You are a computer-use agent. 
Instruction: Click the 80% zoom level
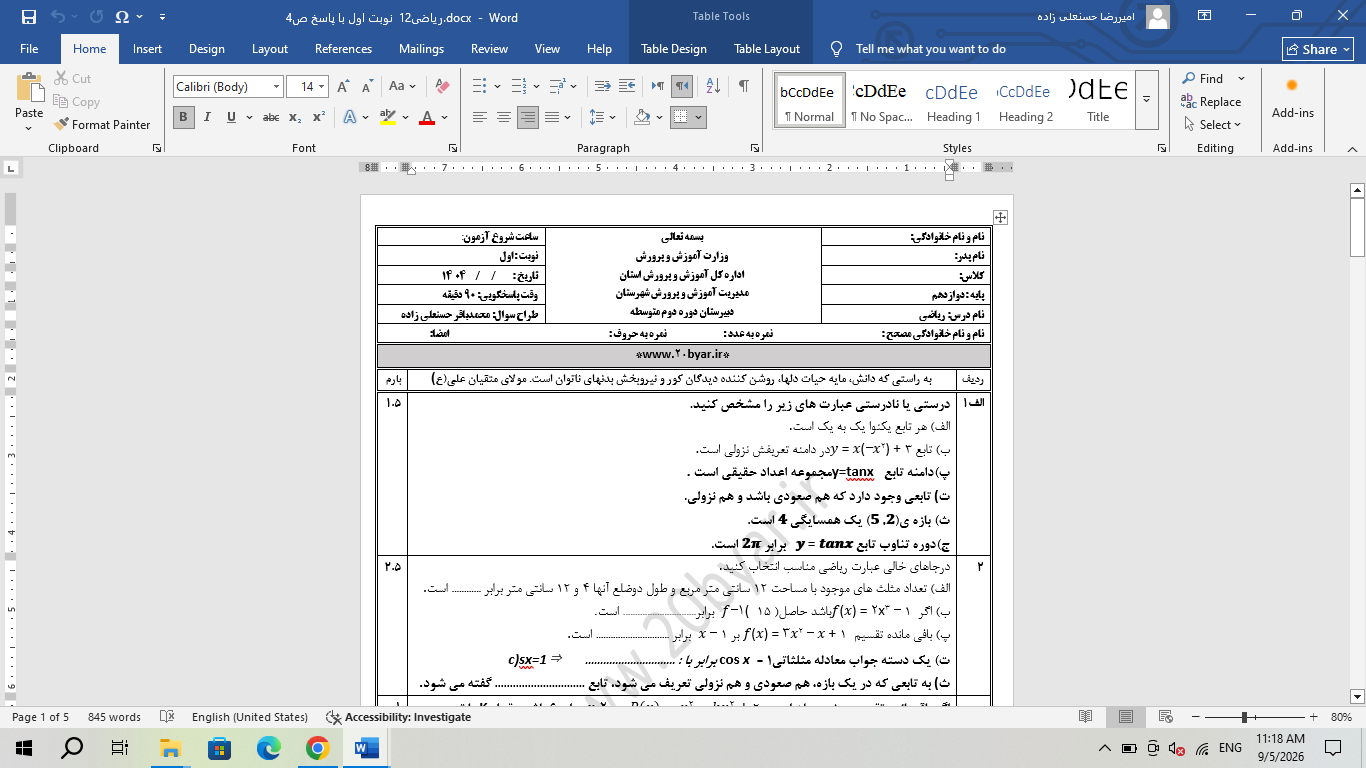tap(1341, 717)
